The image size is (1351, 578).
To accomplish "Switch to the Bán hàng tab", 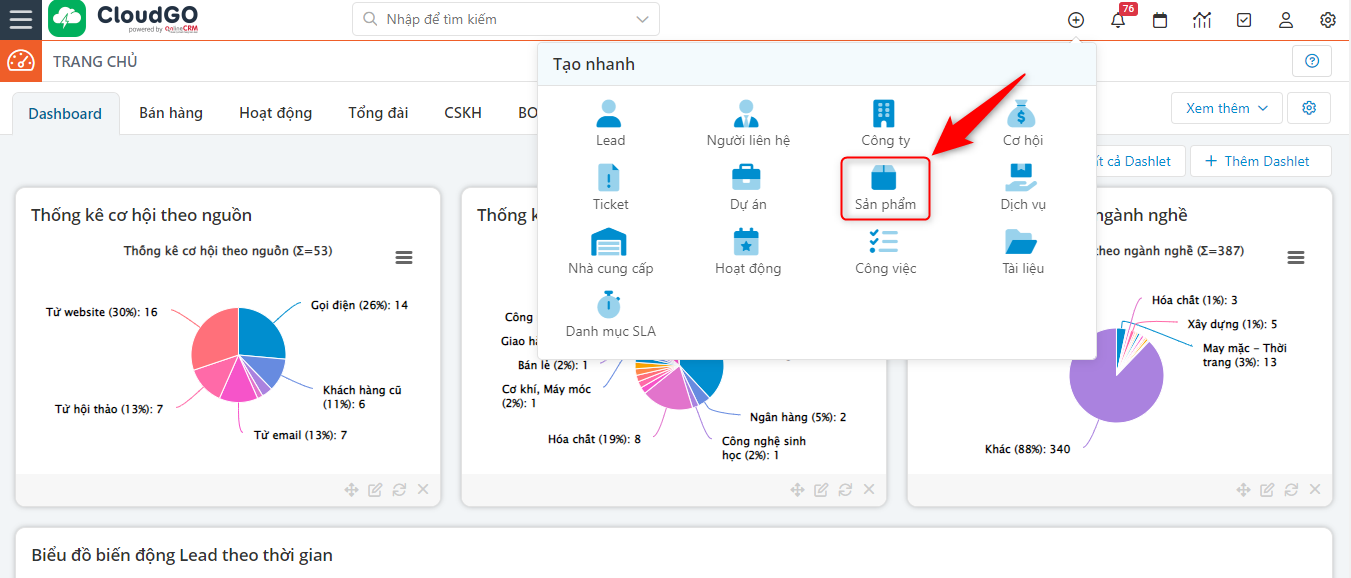I will pyautogui.click(x=170, y=112).
